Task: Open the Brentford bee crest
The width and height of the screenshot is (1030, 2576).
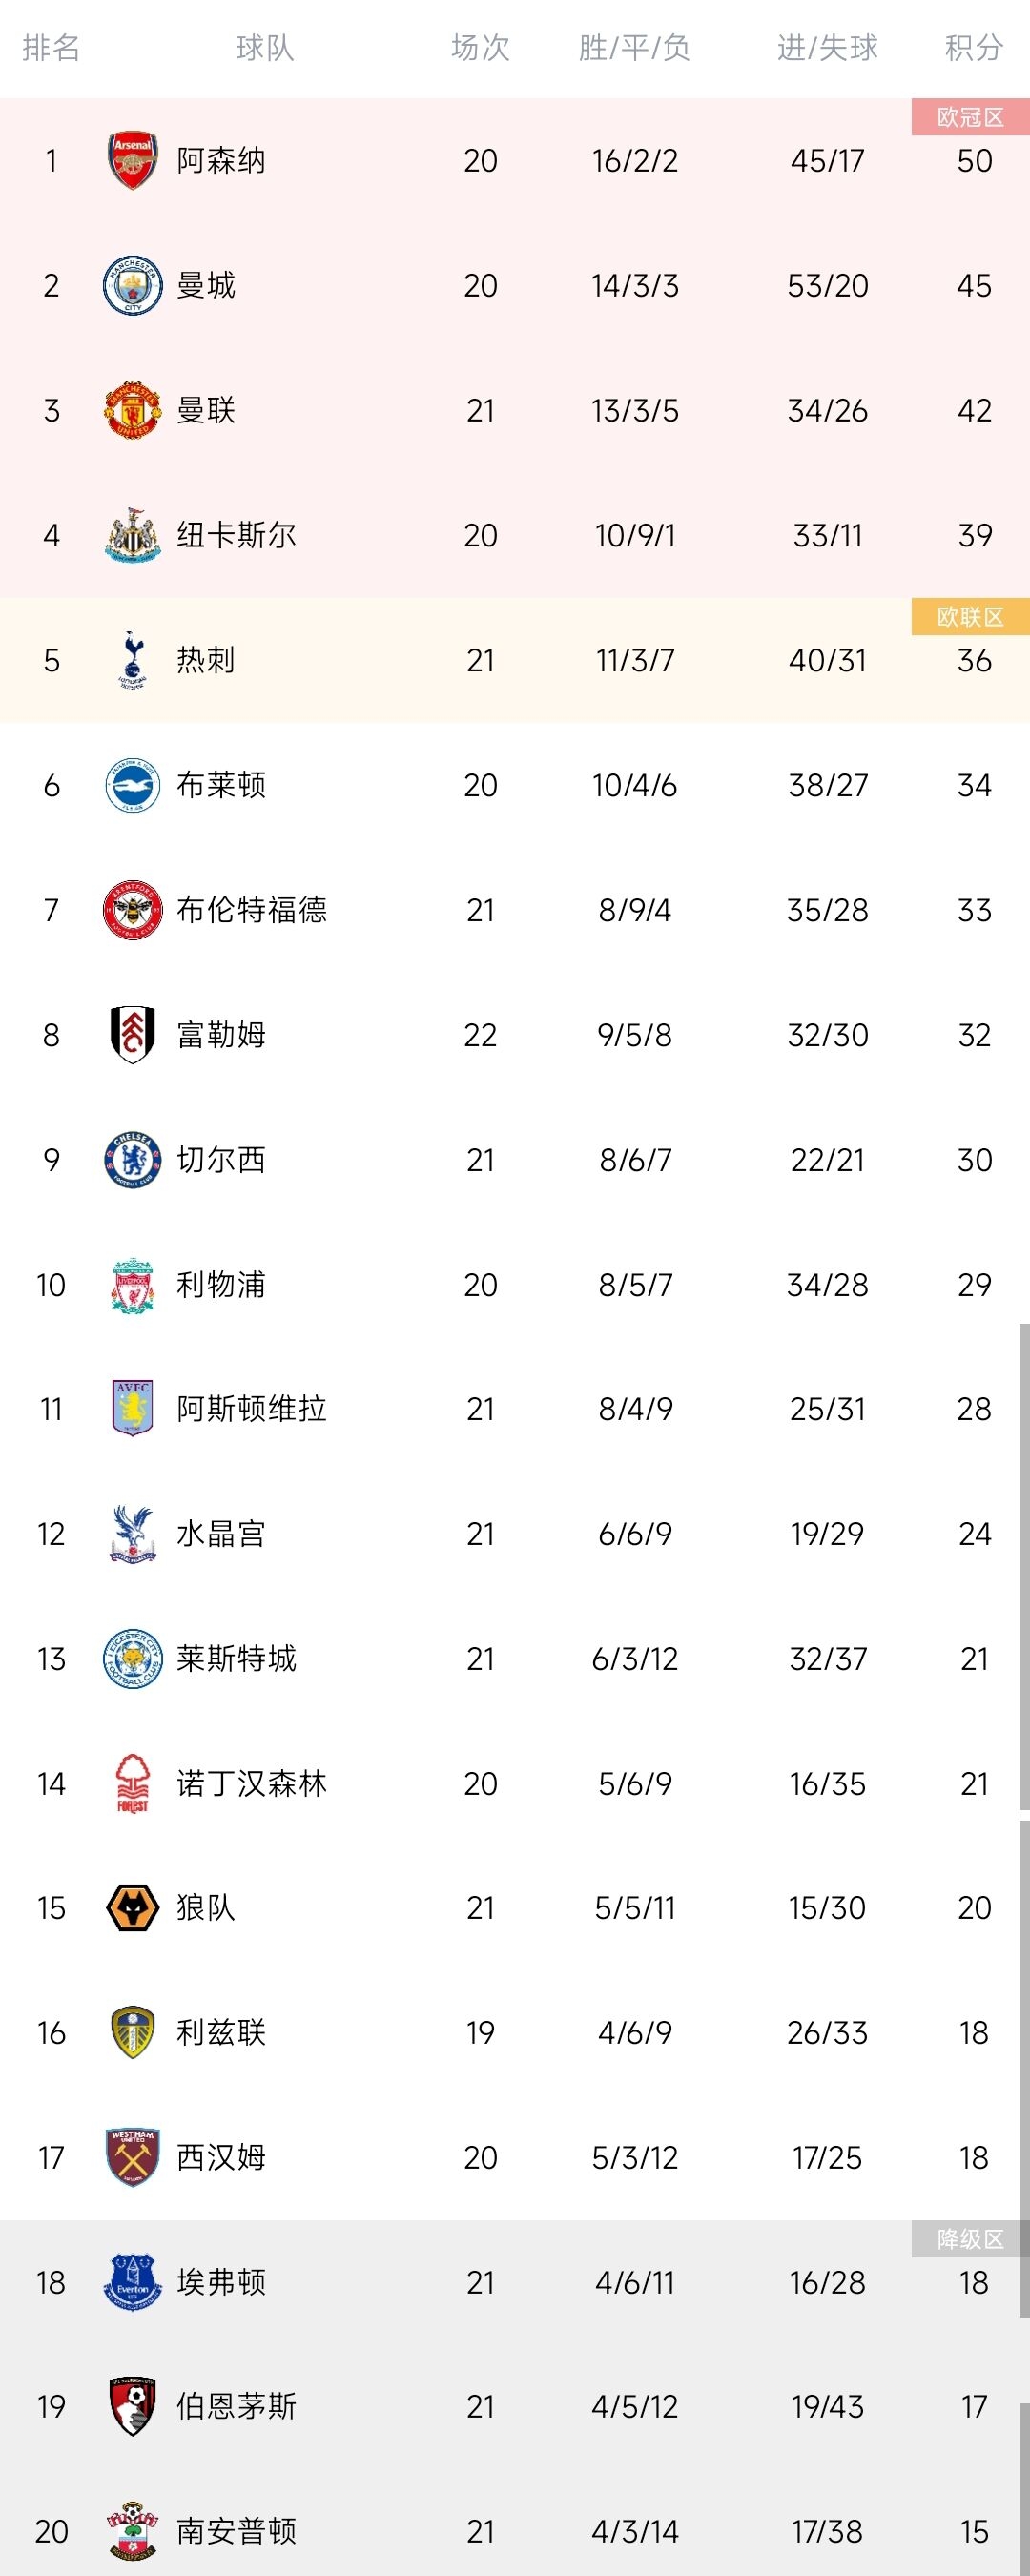Action: click(x=132, y=910)
